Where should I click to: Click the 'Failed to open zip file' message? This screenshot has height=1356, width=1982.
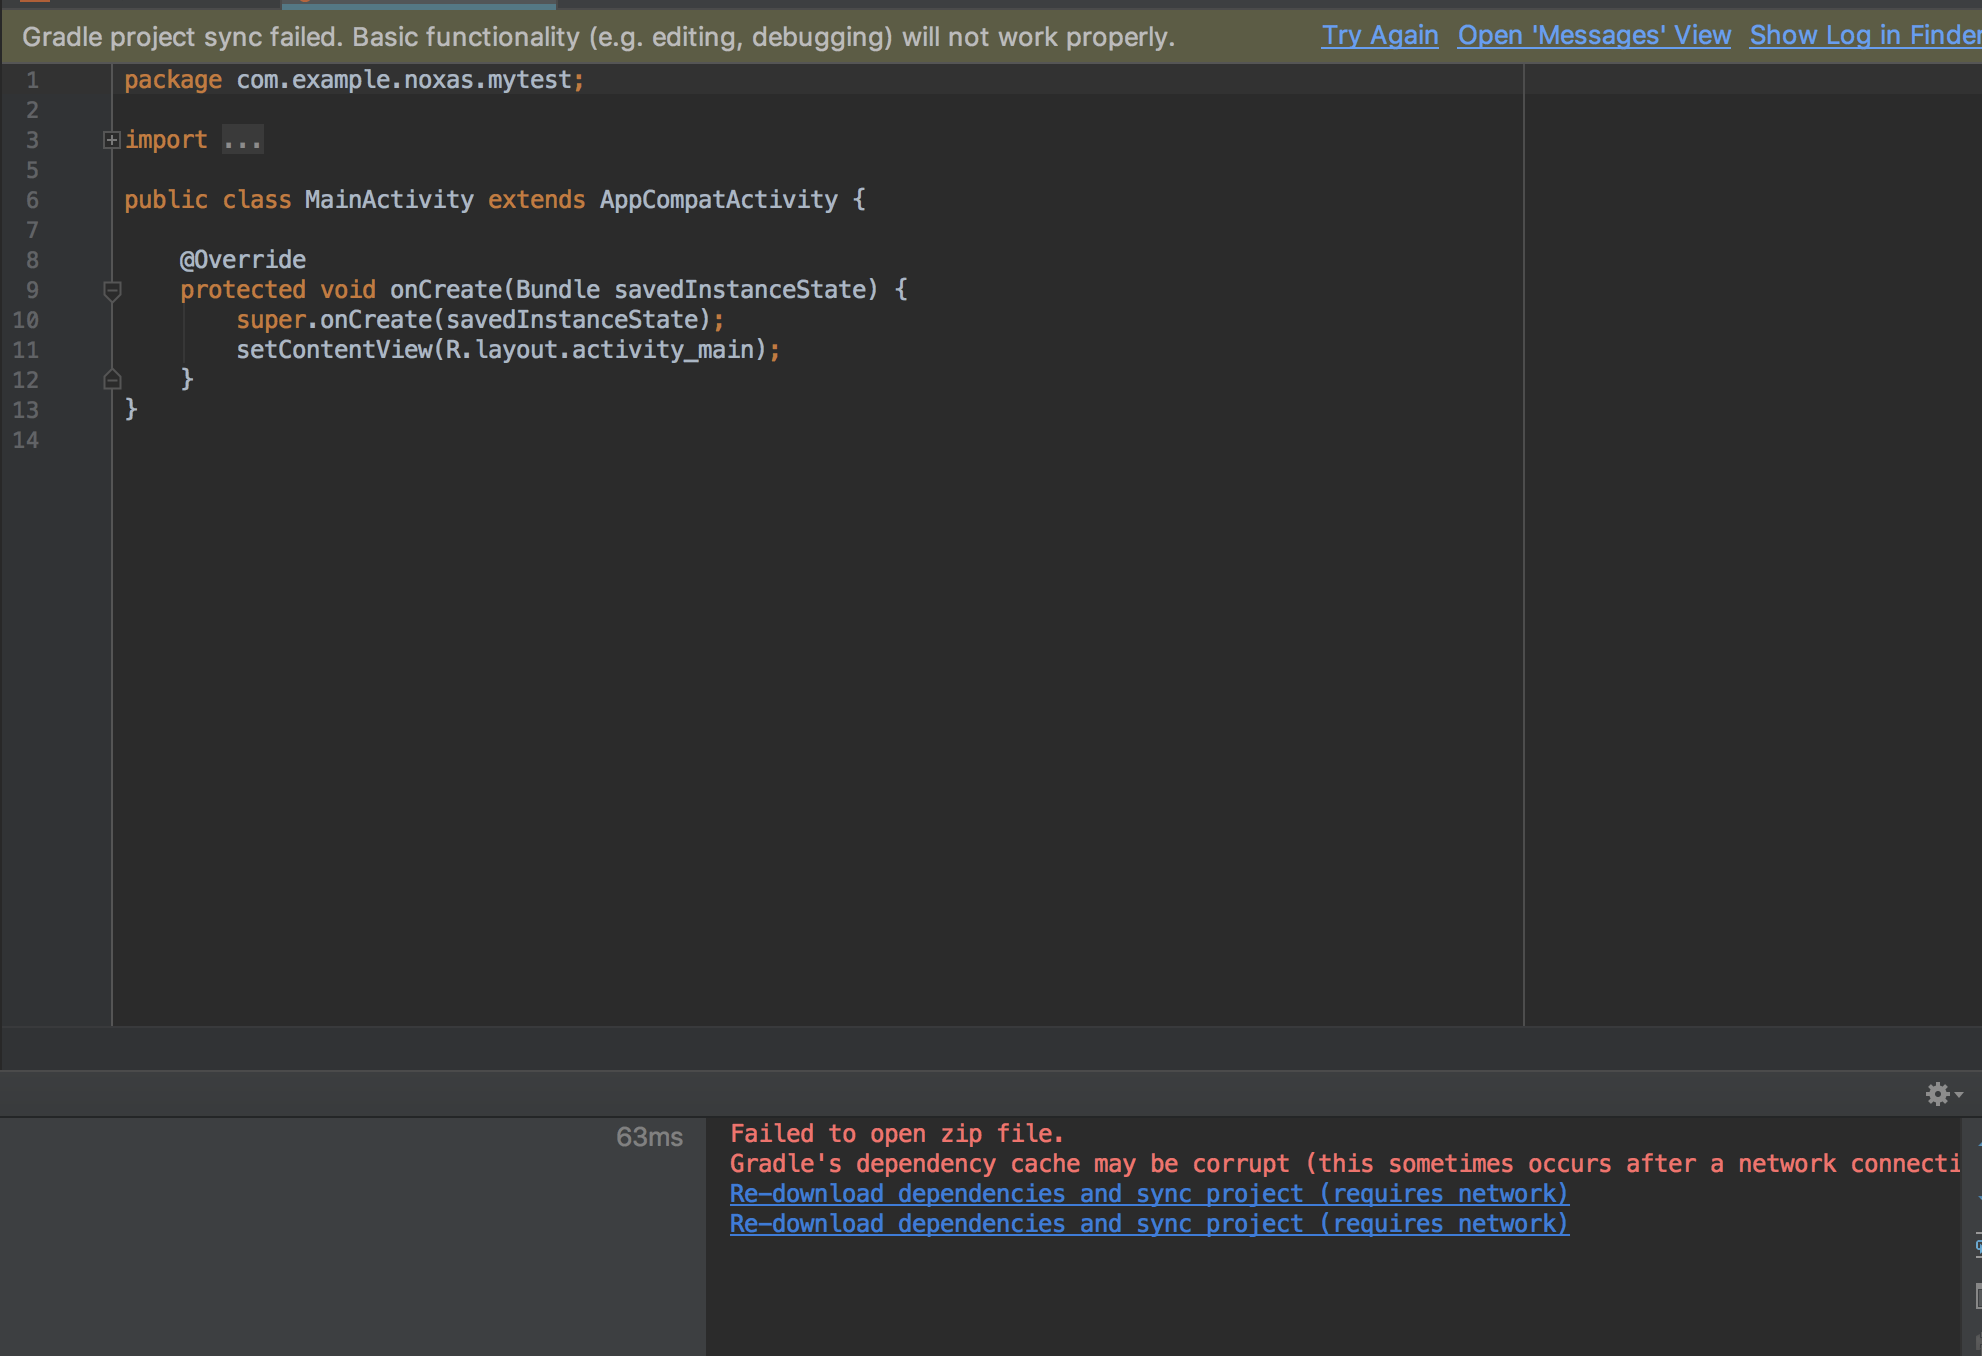[896, 1134]
